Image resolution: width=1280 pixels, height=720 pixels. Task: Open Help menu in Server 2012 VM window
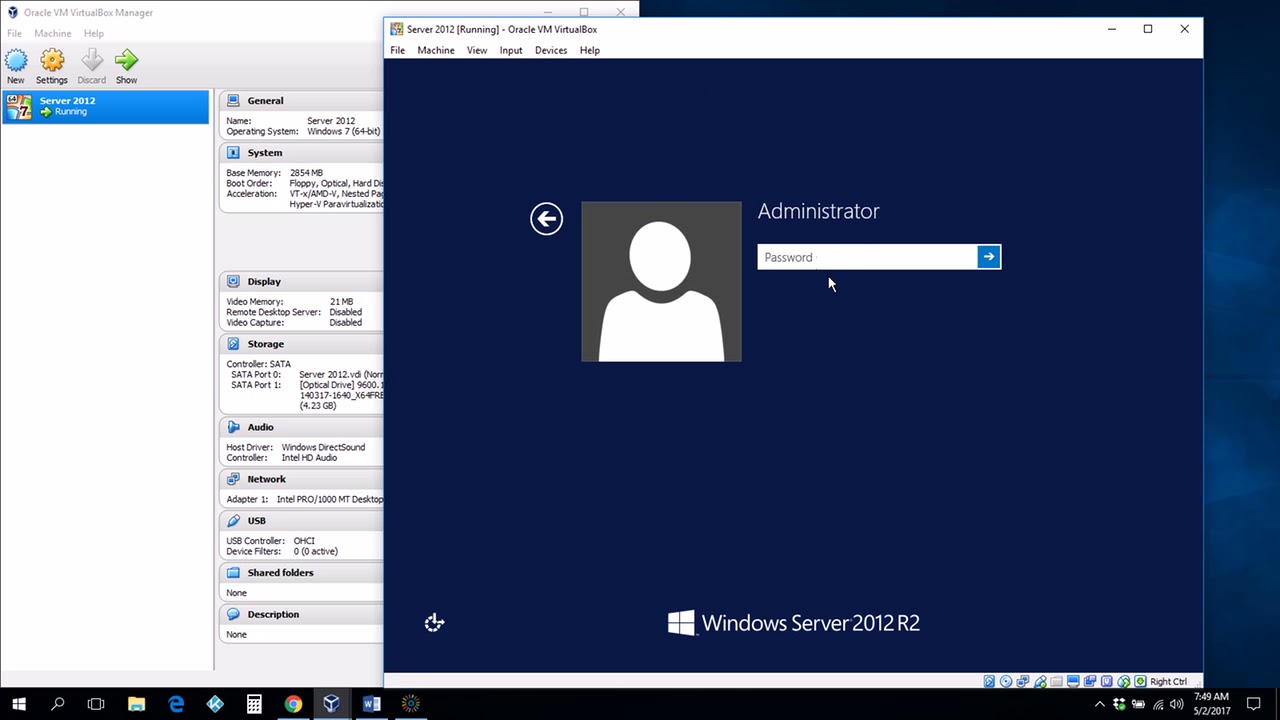590,50
